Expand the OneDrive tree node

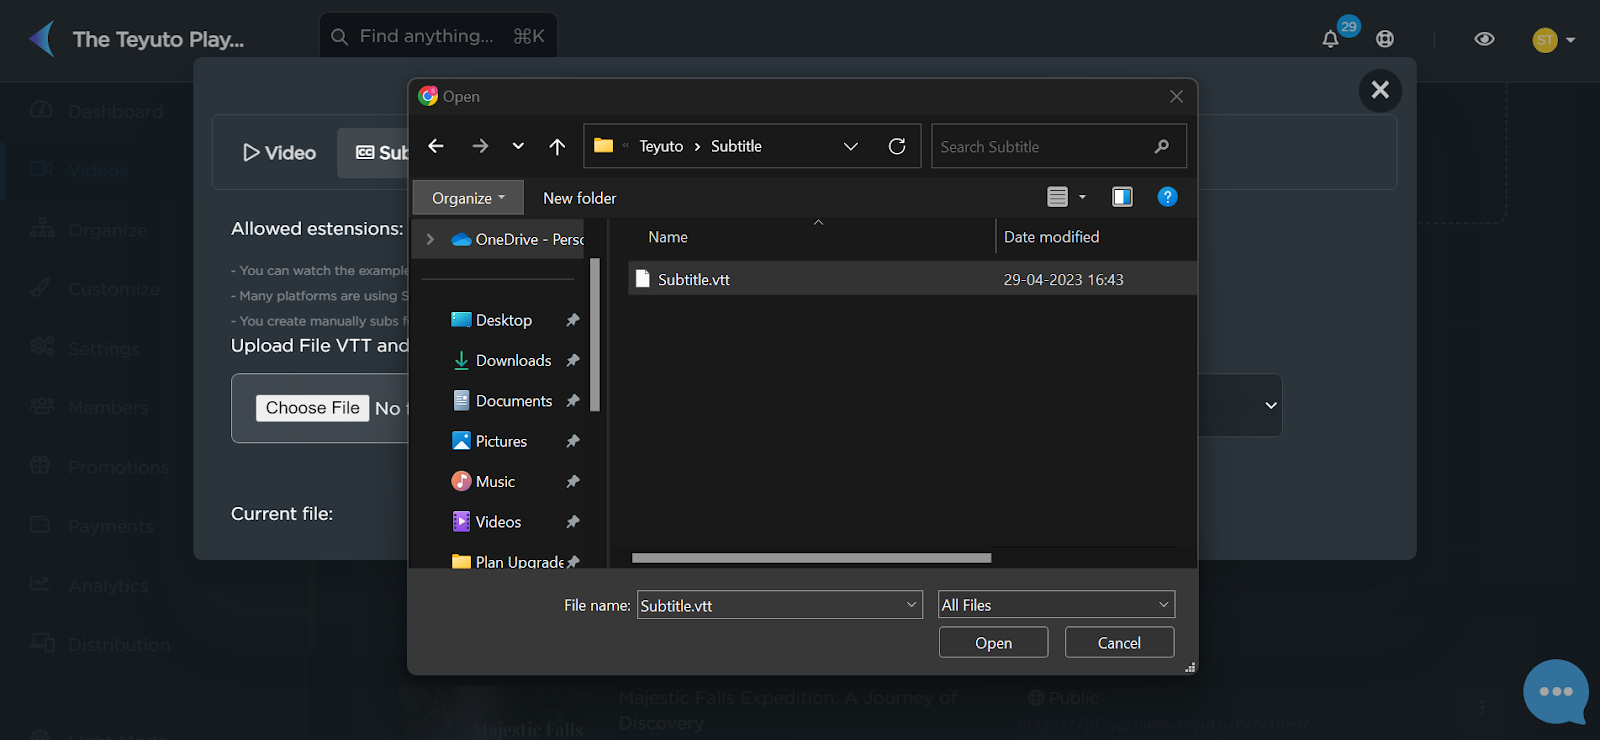[430, 239]
